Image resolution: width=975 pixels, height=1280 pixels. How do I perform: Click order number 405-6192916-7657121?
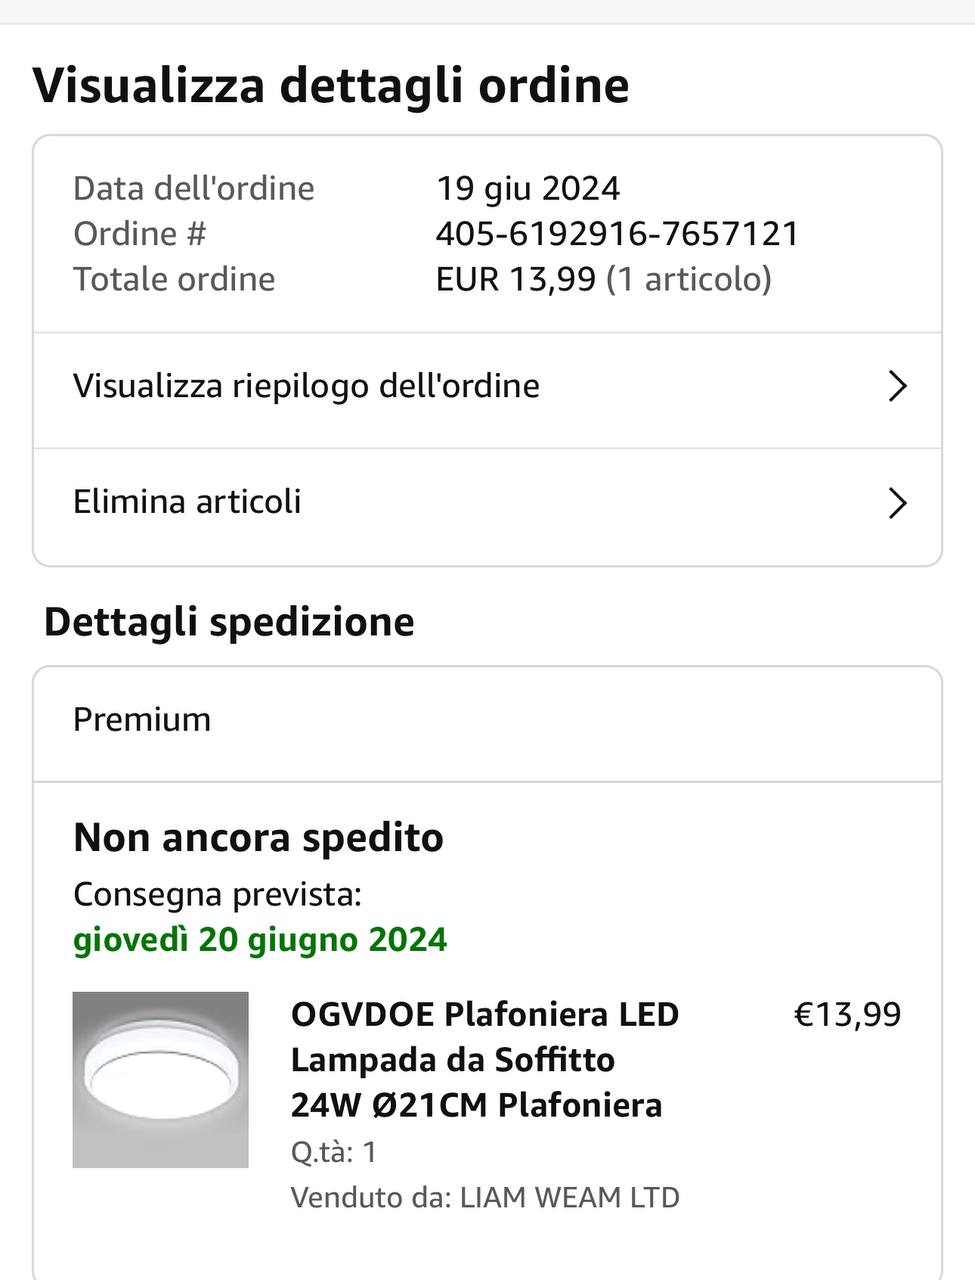pyautogui.click(x=617, y=233)
